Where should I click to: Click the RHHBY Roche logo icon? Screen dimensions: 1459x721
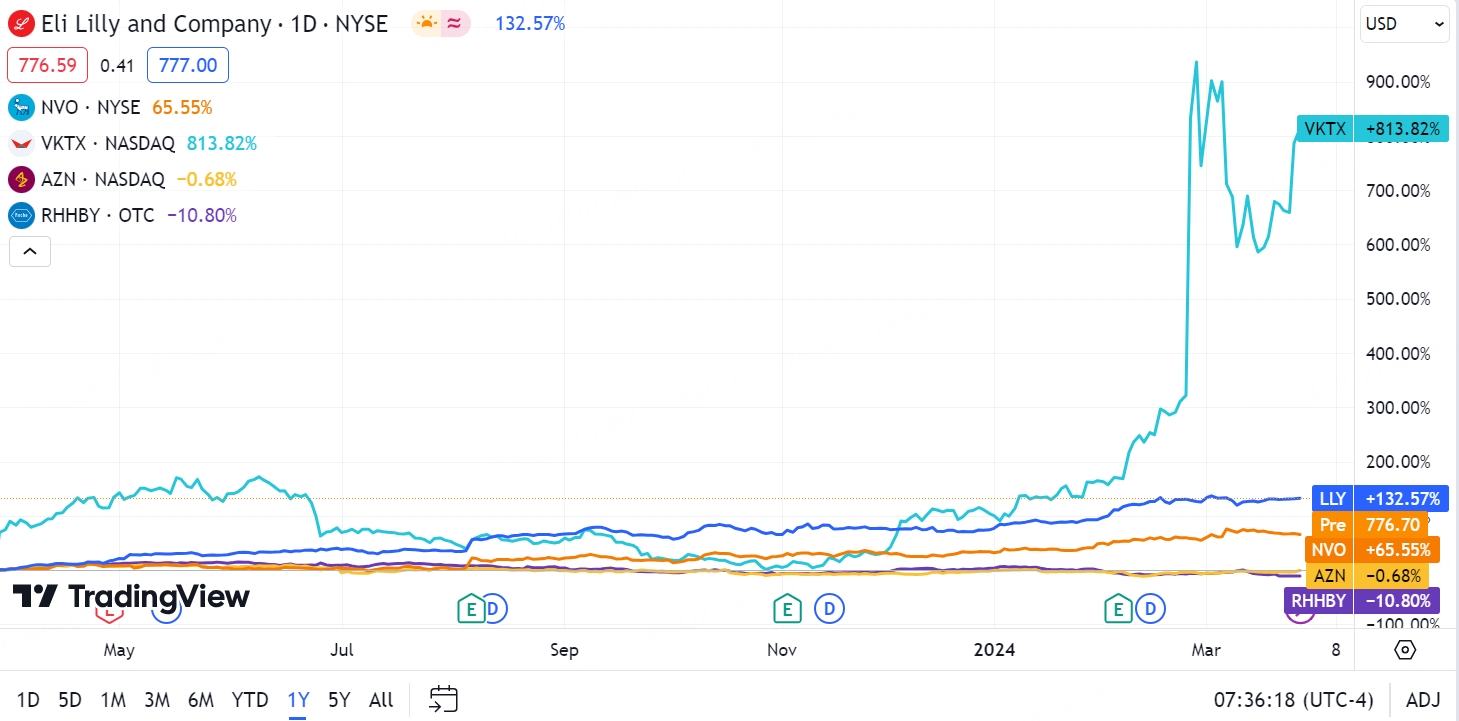click(20, 215)
